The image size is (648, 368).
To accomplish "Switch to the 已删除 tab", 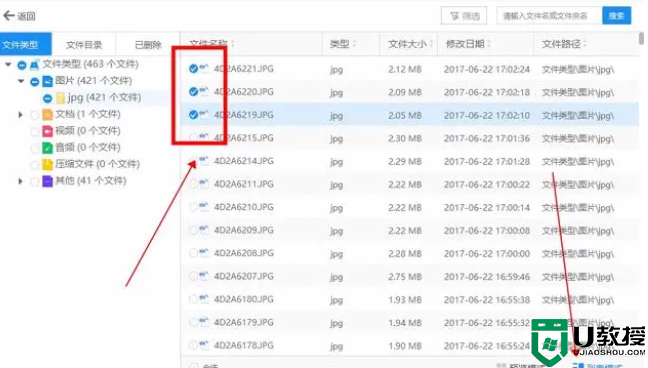I will (x=148, y=45).
